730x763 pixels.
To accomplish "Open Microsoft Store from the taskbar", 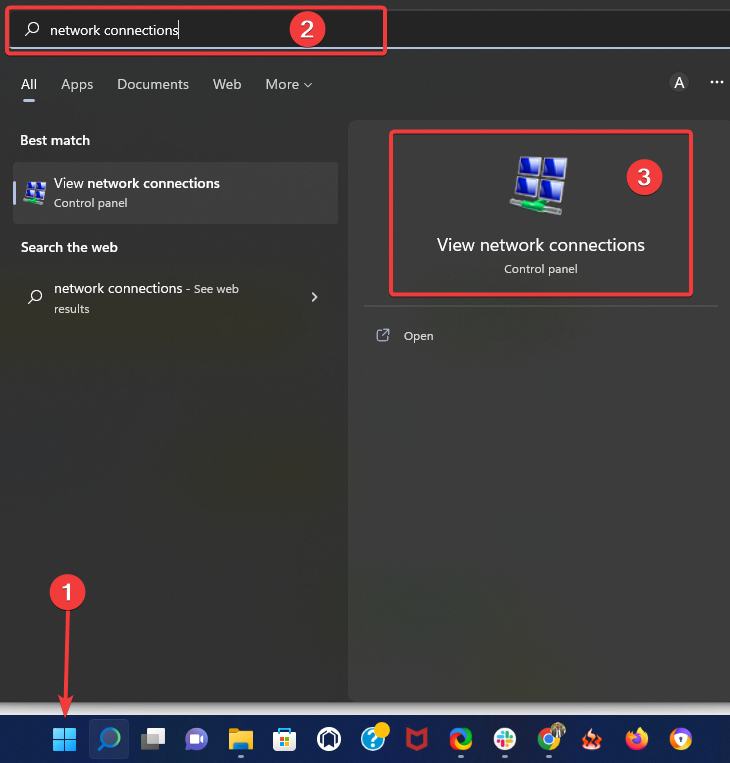I will (285, 740).
